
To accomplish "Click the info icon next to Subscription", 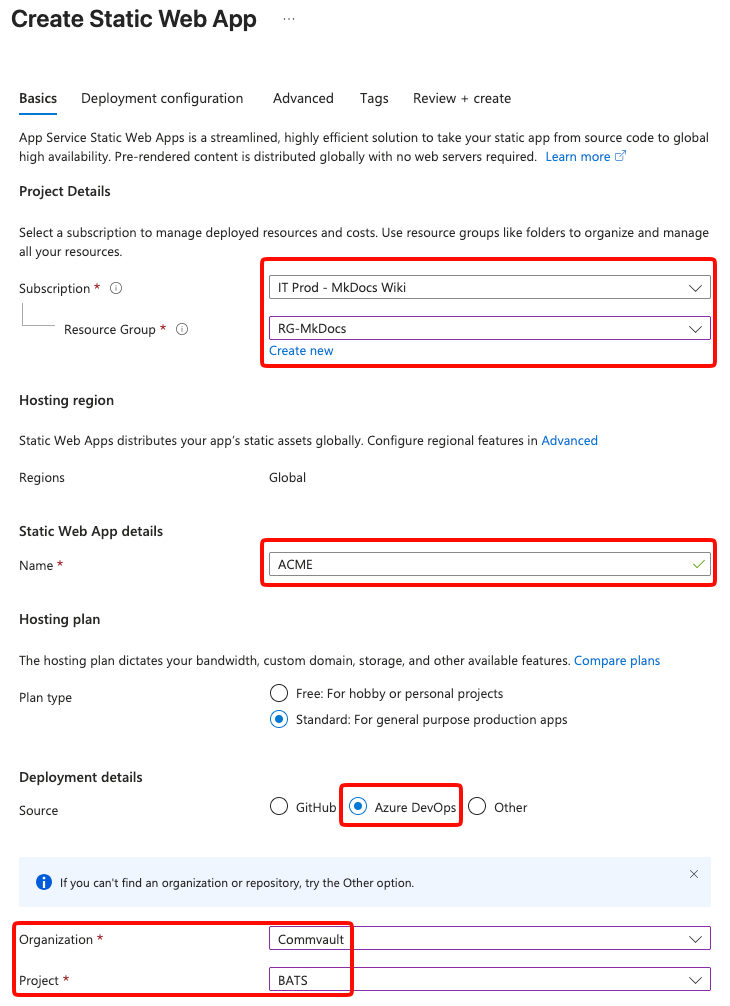I will tap(116, 288).
